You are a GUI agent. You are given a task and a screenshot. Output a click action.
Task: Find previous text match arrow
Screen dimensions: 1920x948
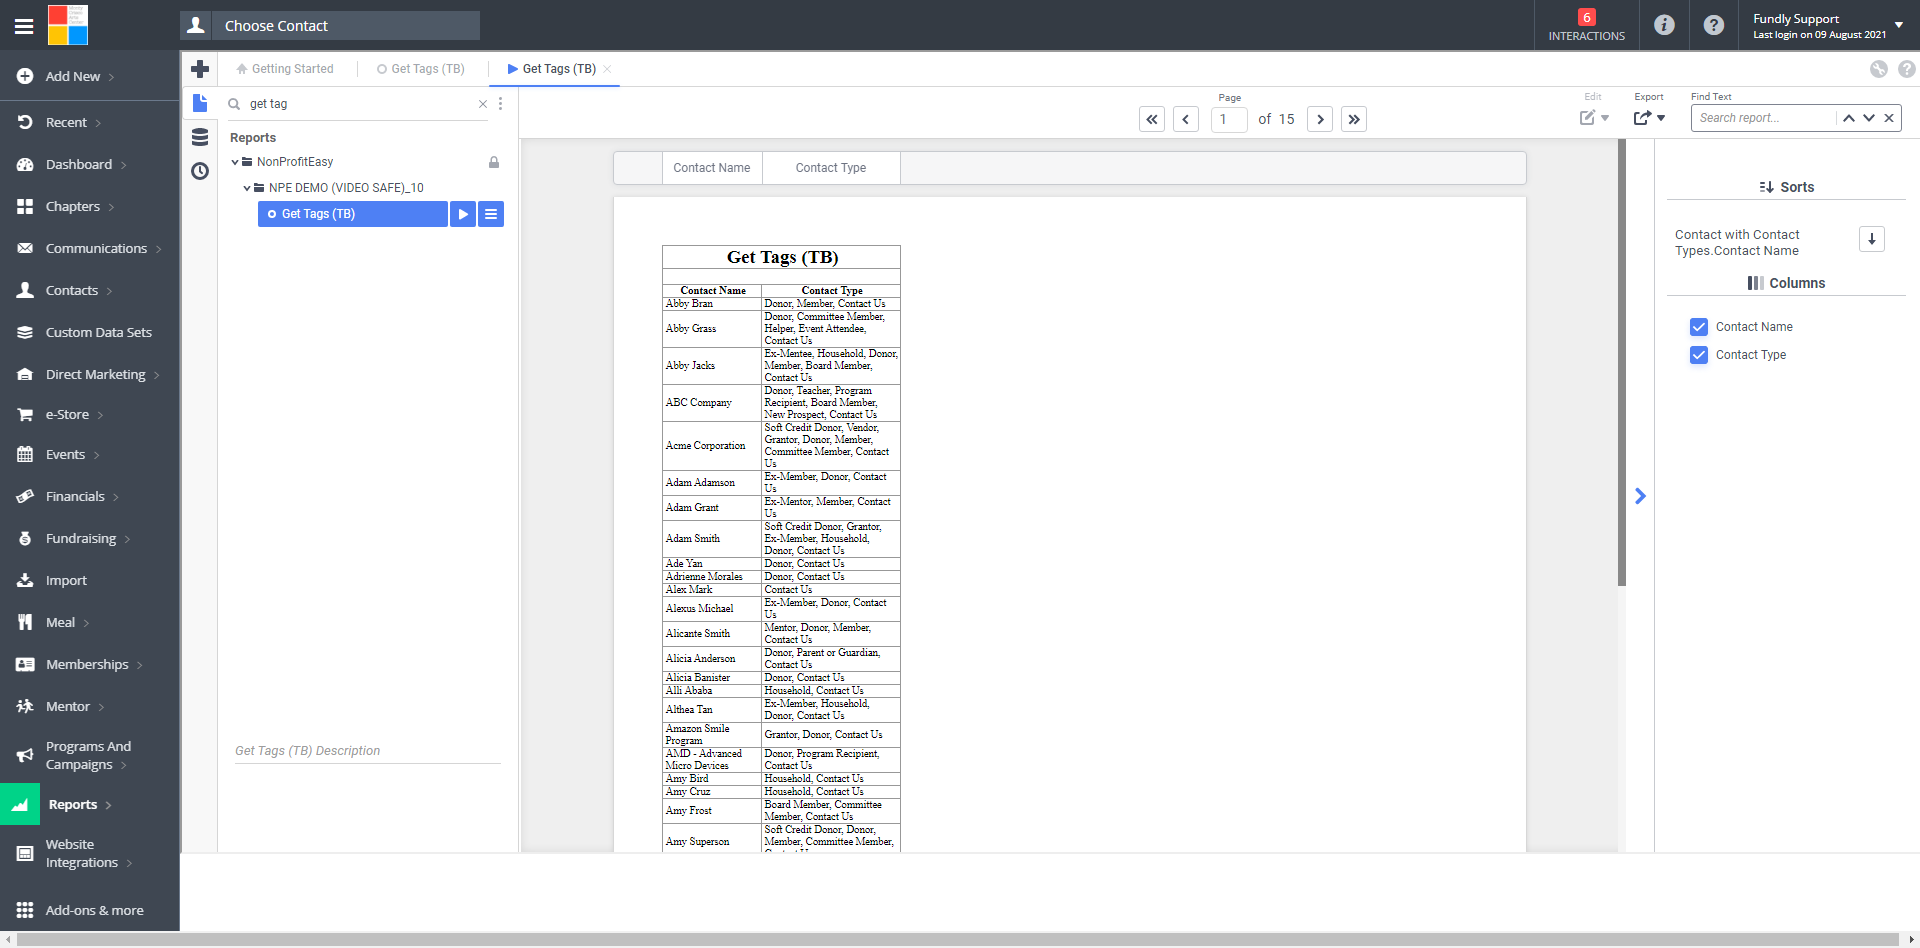click(1849, 118)
